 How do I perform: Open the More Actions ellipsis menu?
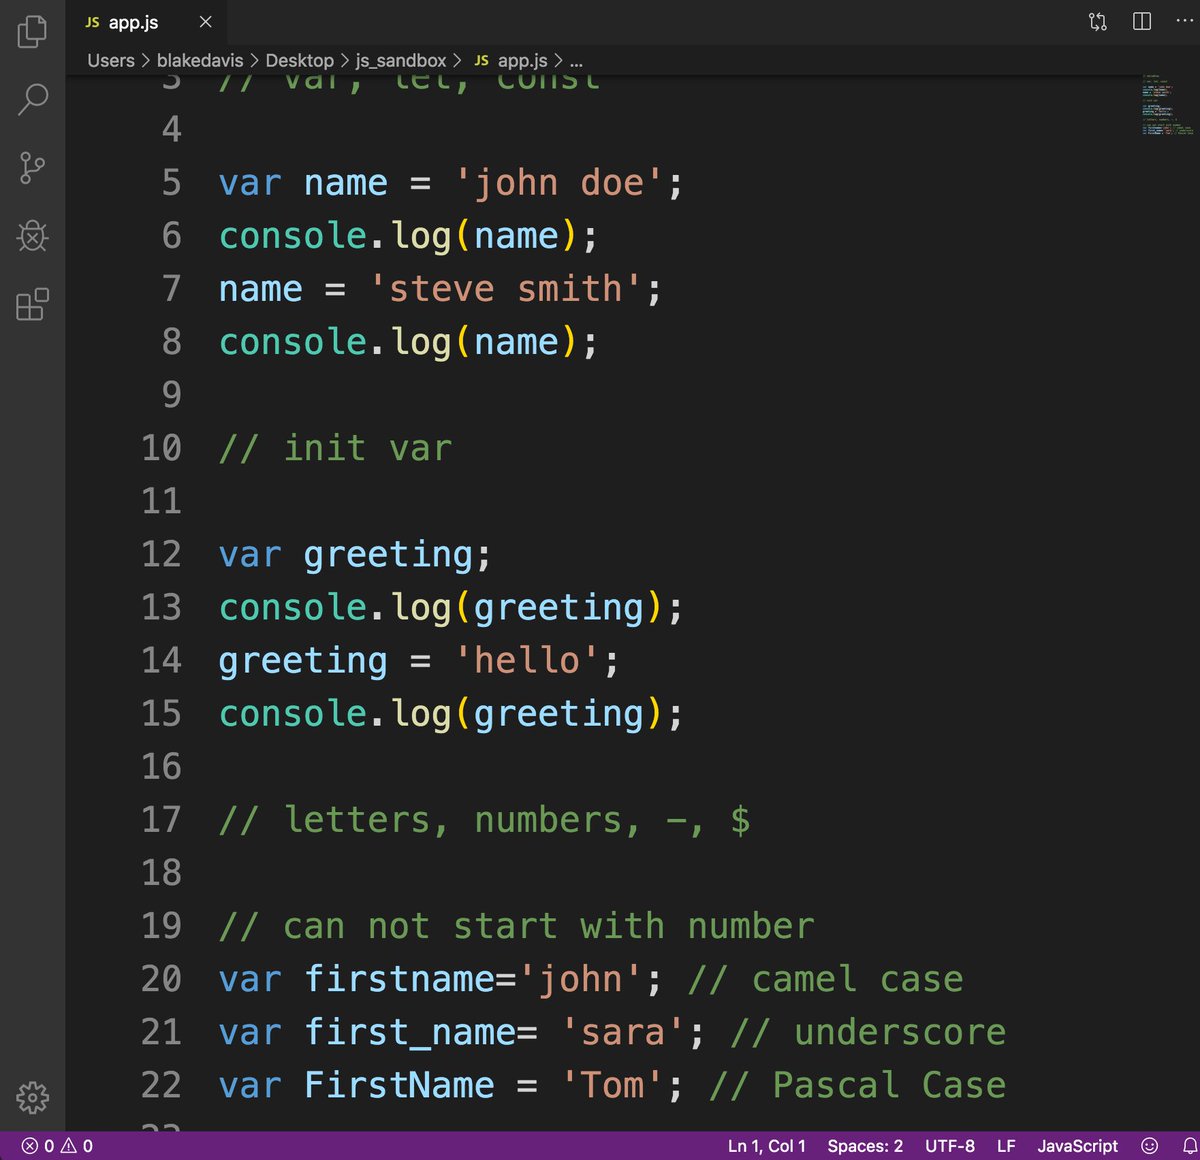pos(1185,22)
